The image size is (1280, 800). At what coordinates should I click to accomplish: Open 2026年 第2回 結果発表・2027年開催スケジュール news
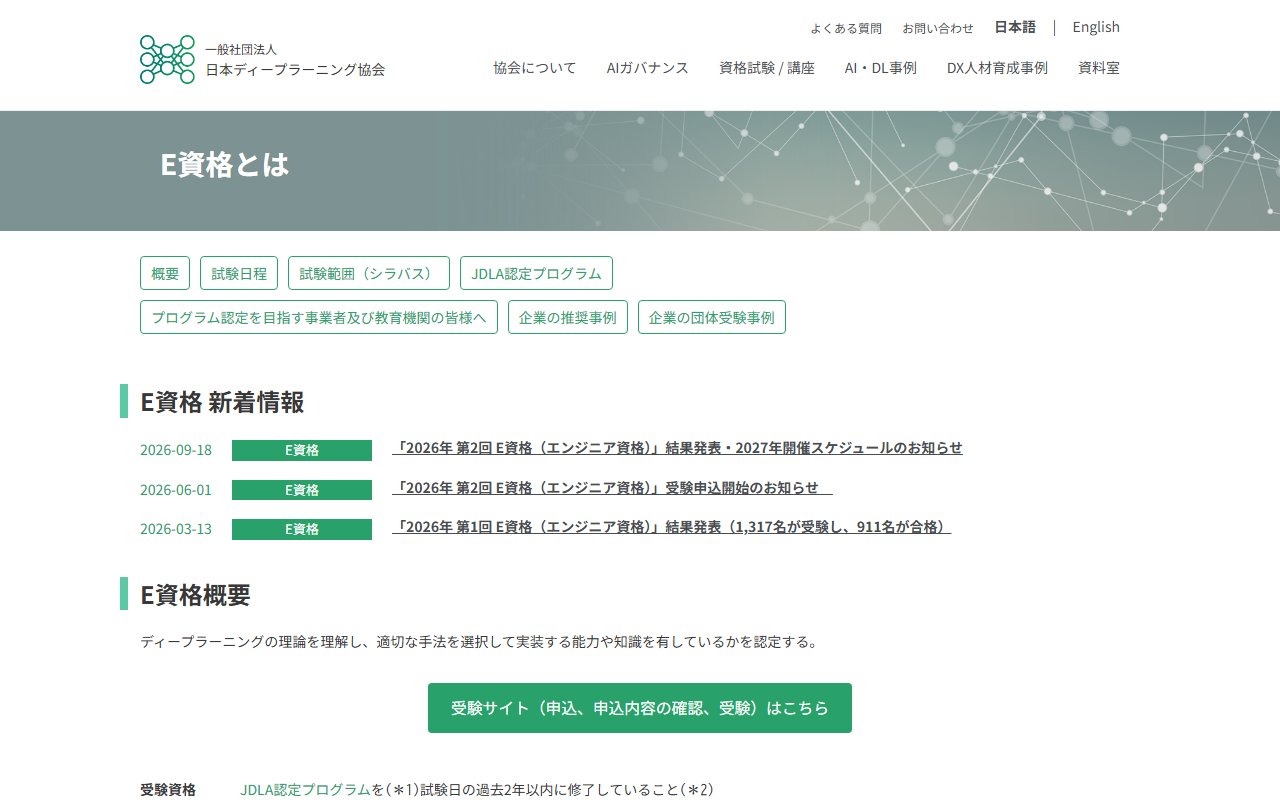677,448
